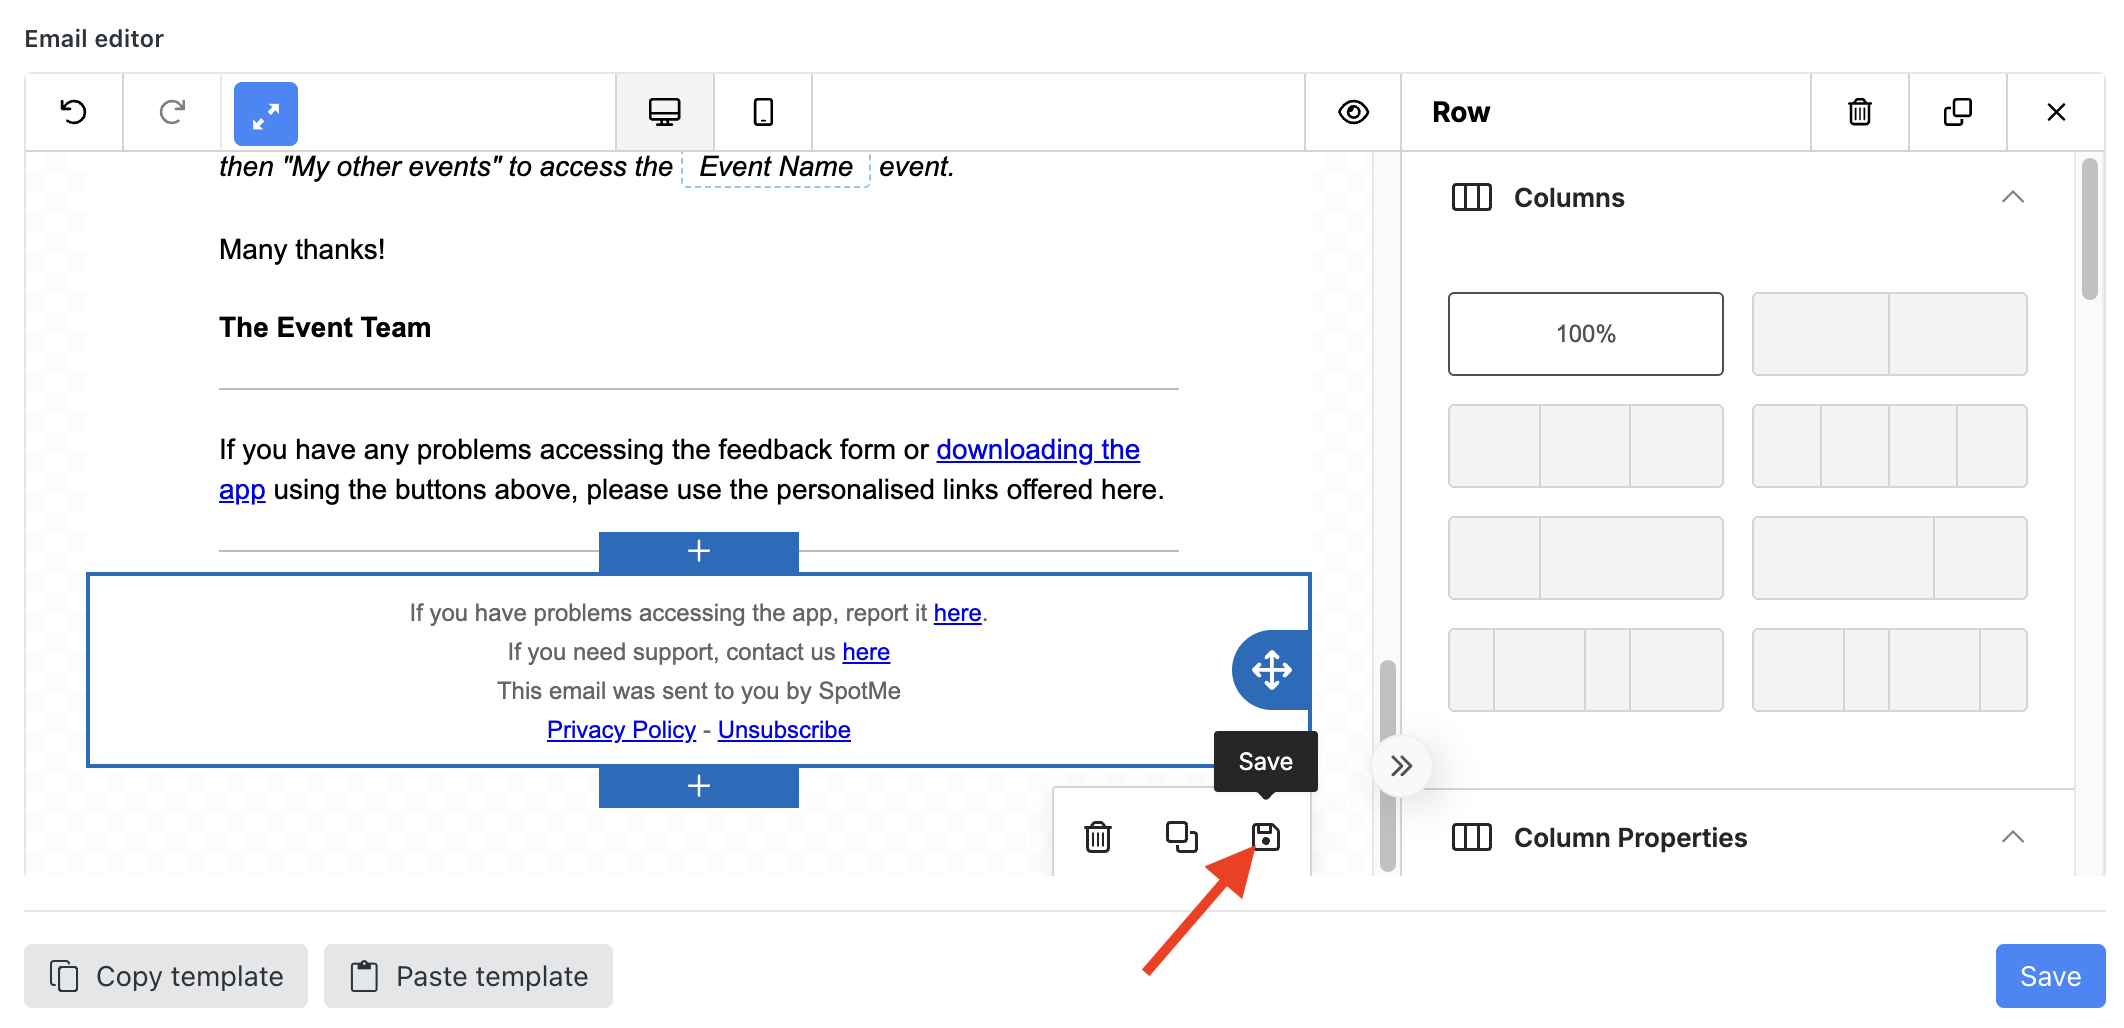
Task: Click the Column Properties section icon
Action: point(1471,838)
